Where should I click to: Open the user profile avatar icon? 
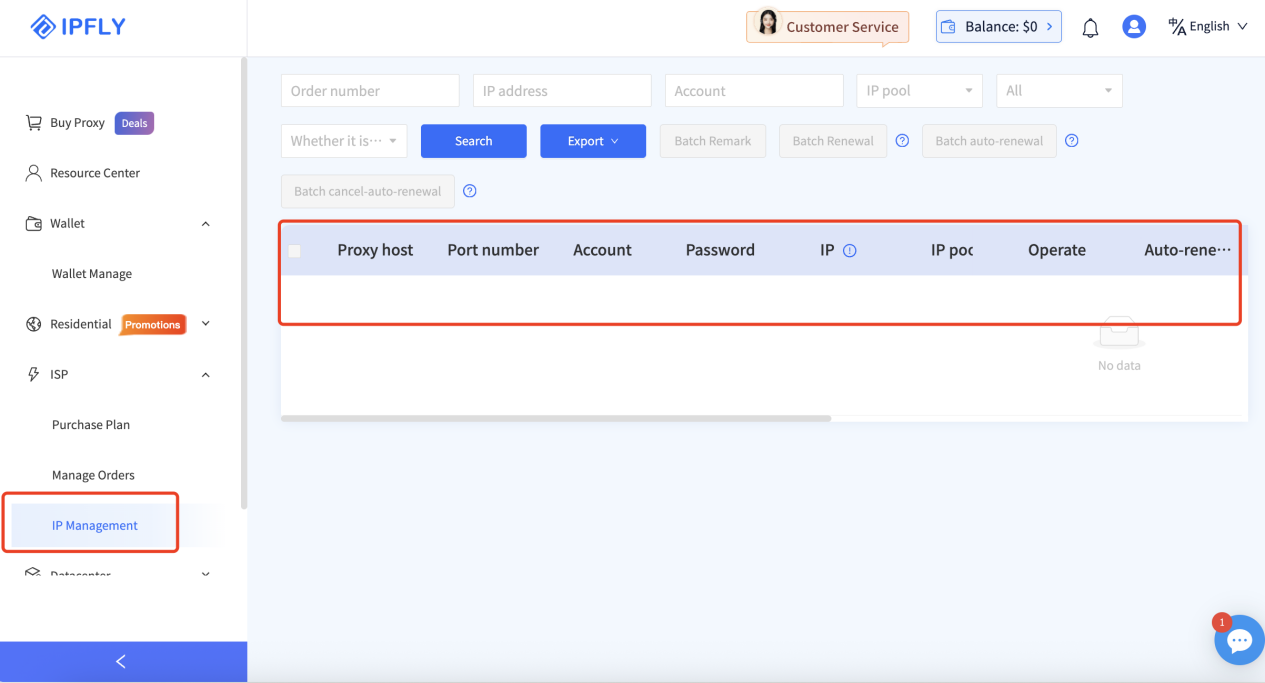tap(1133, 27)
